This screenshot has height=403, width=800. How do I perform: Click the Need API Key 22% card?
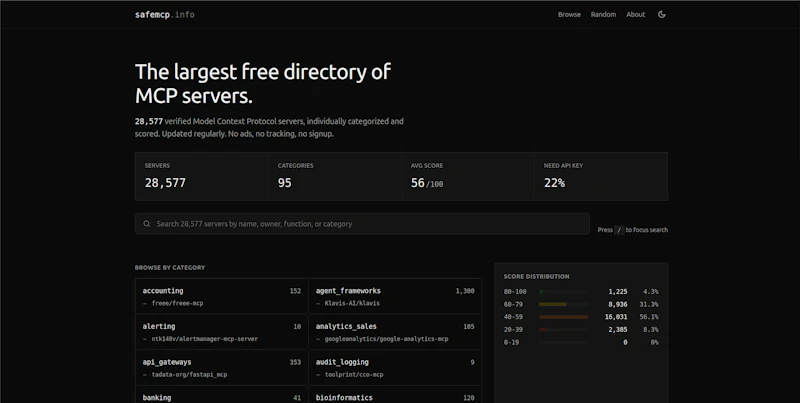pos(601,177)
